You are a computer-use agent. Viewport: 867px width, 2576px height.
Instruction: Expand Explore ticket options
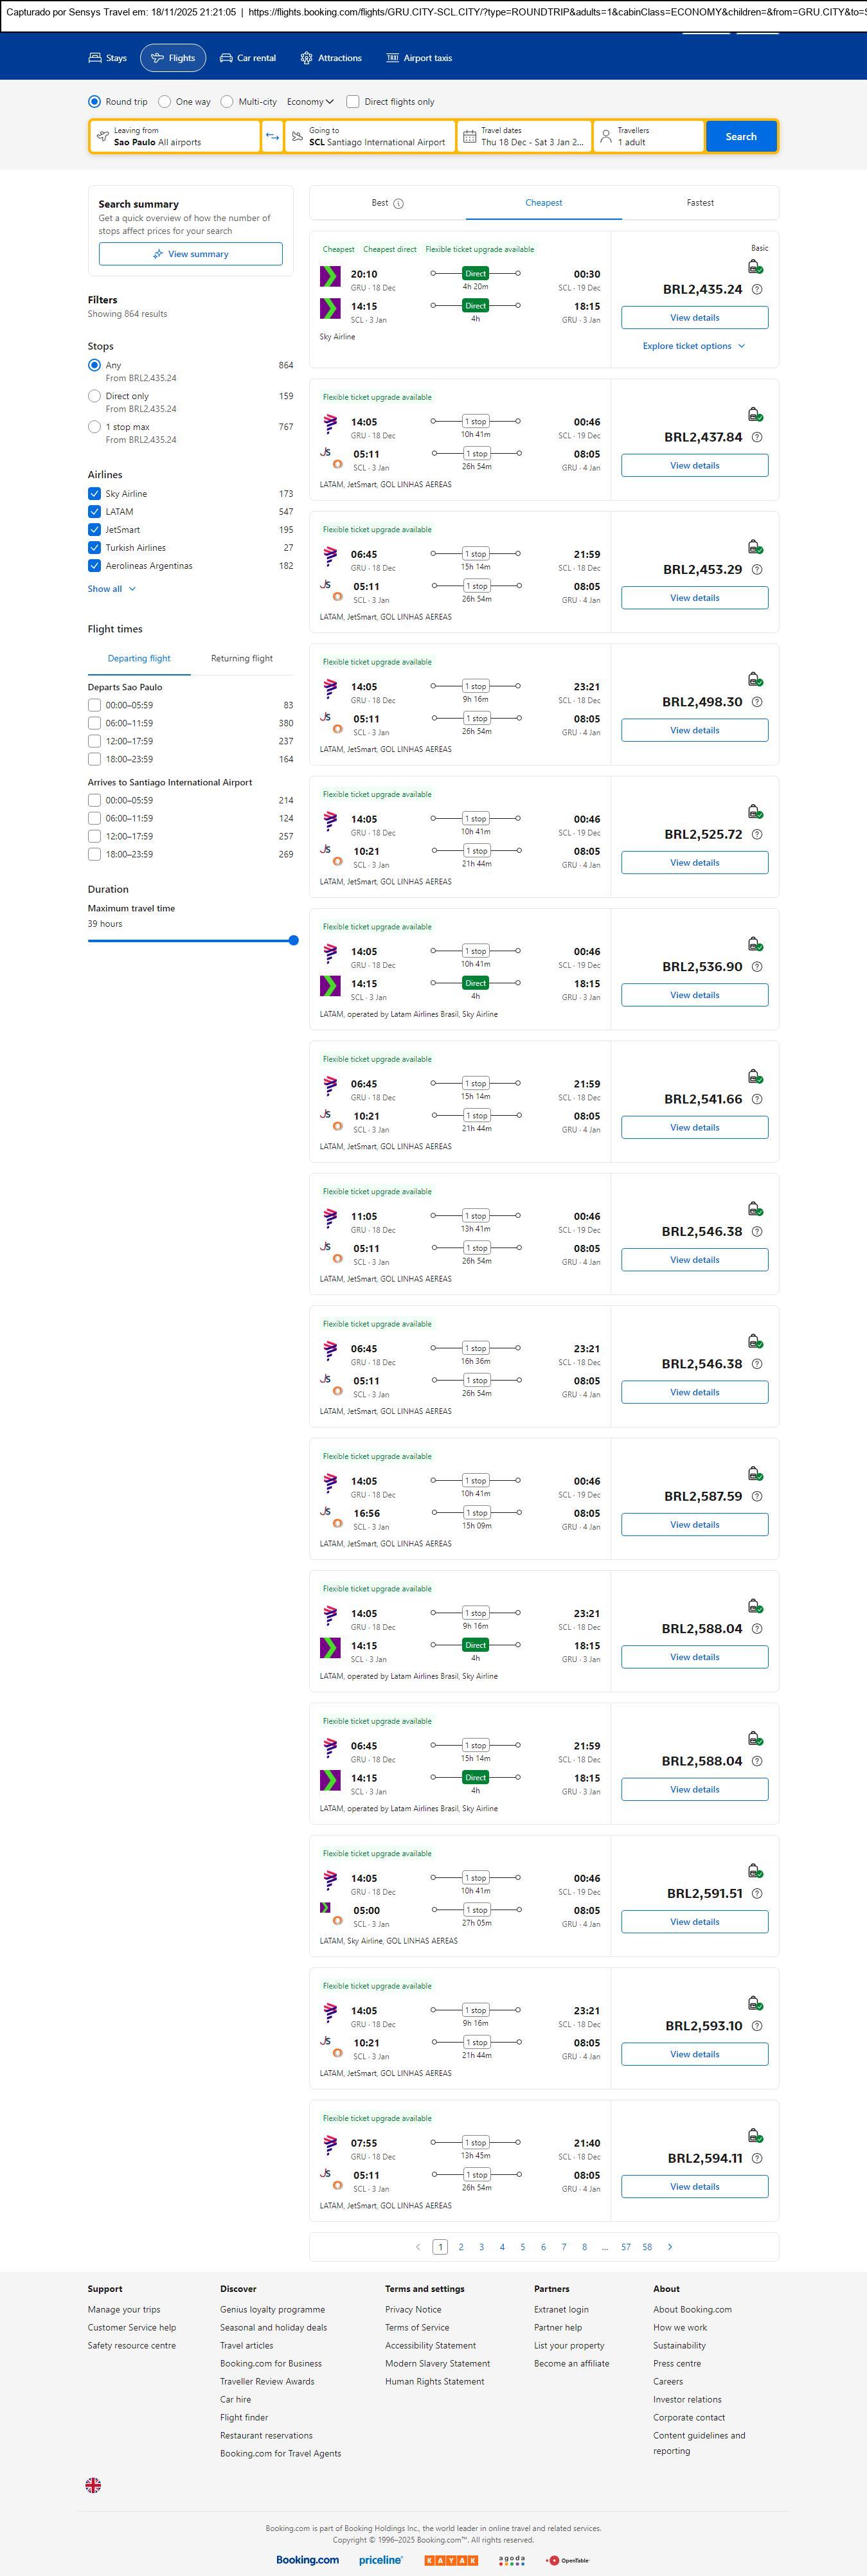pos(694,346)
